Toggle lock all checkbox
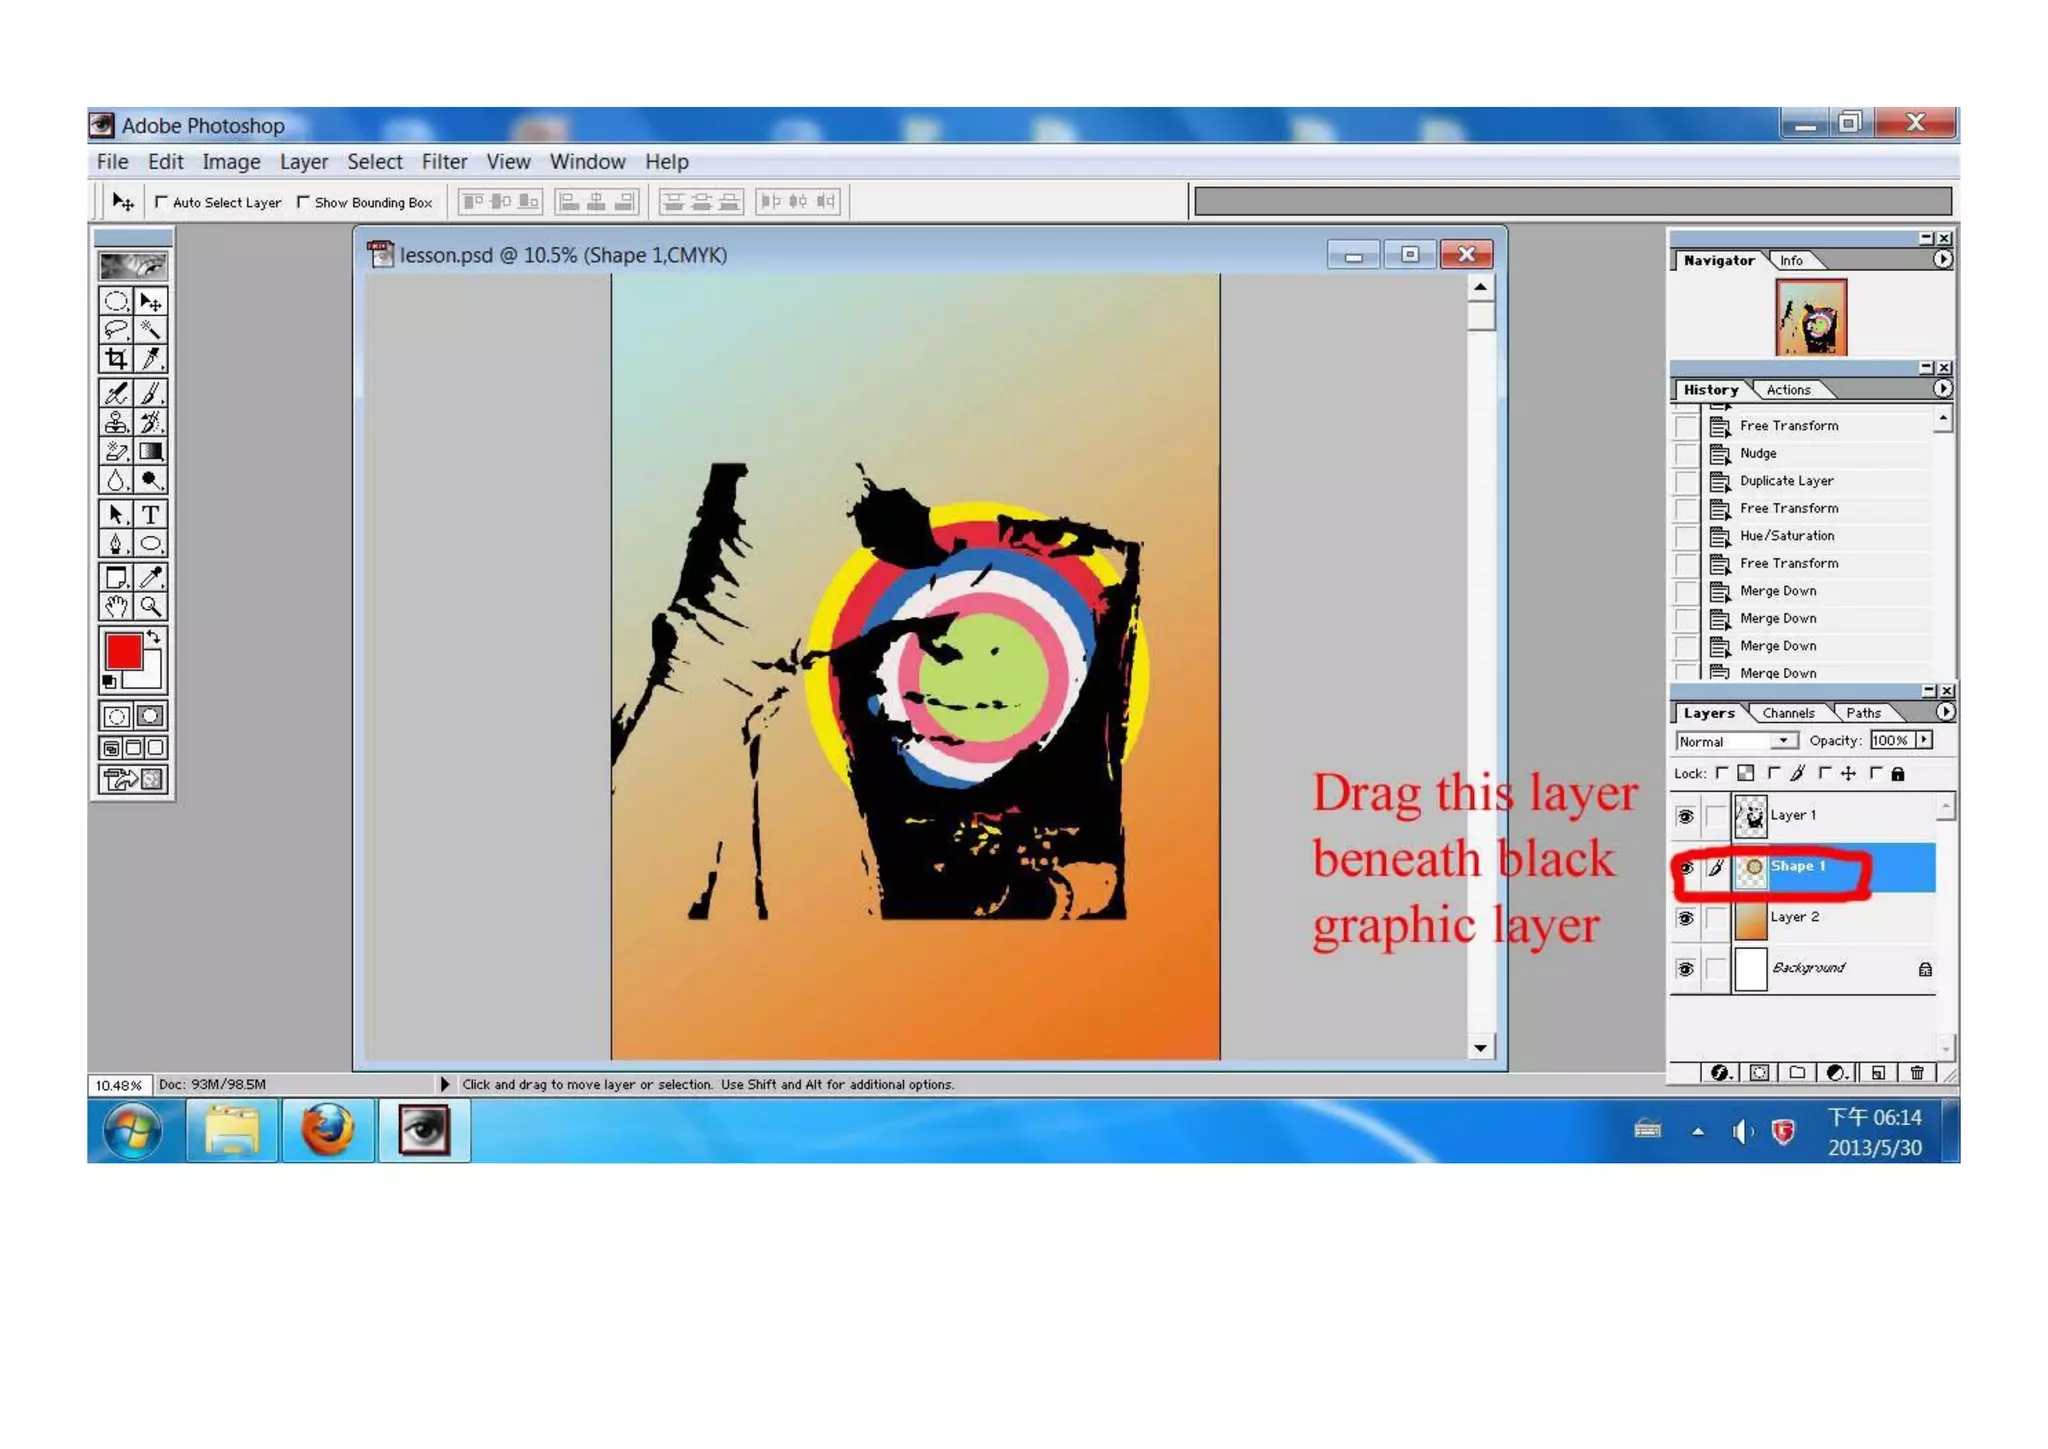The height and width of the screenshot is (1449, 2048). pos(1875,773)
